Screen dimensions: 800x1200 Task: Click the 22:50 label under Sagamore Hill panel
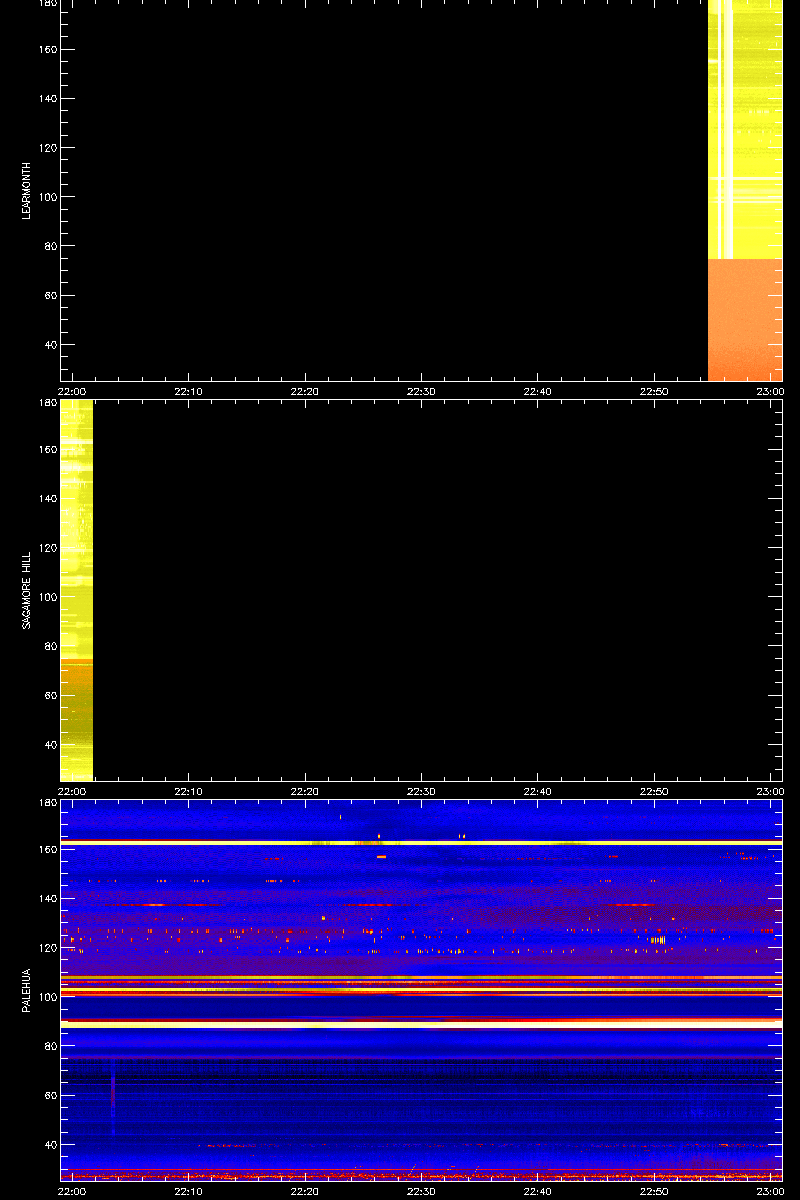(x=653, y=792)
